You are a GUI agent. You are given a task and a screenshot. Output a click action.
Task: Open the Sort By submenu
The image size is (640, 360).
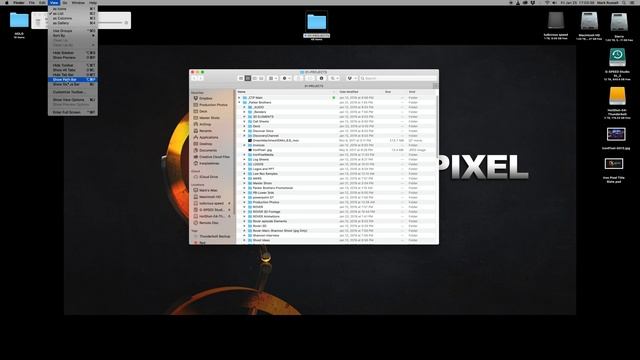point(73,36)
